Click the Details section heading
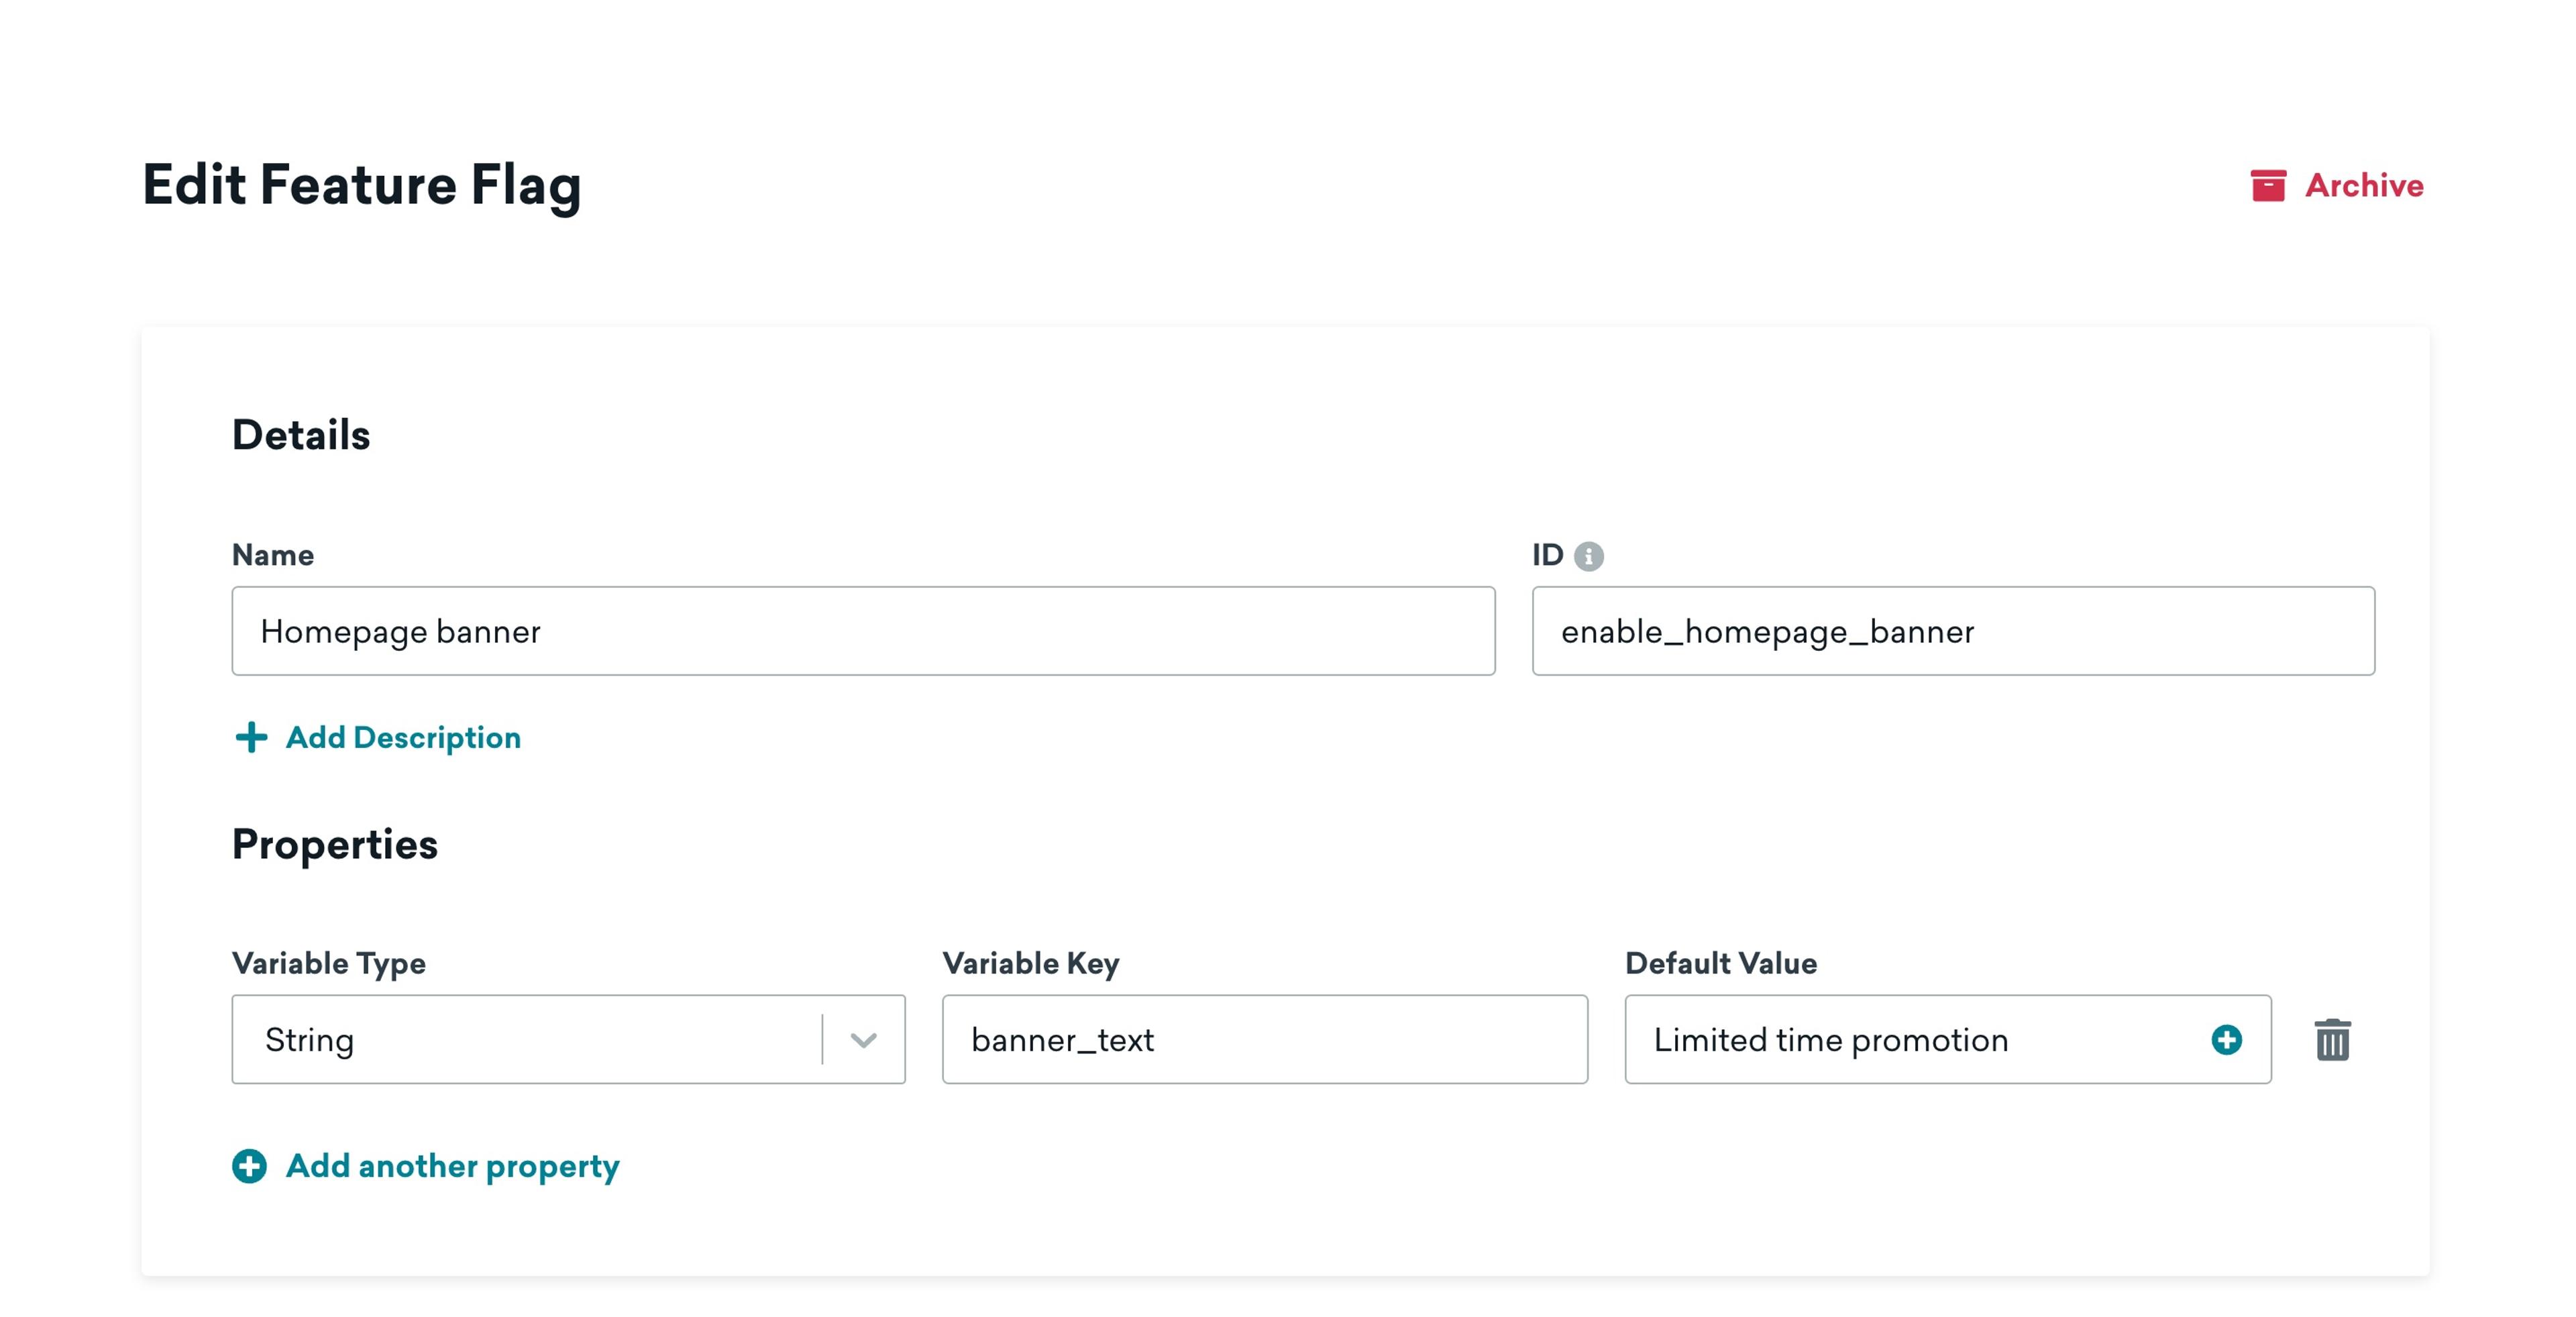Screen dimensions: 2576x1317 click(x=300, y=435)
